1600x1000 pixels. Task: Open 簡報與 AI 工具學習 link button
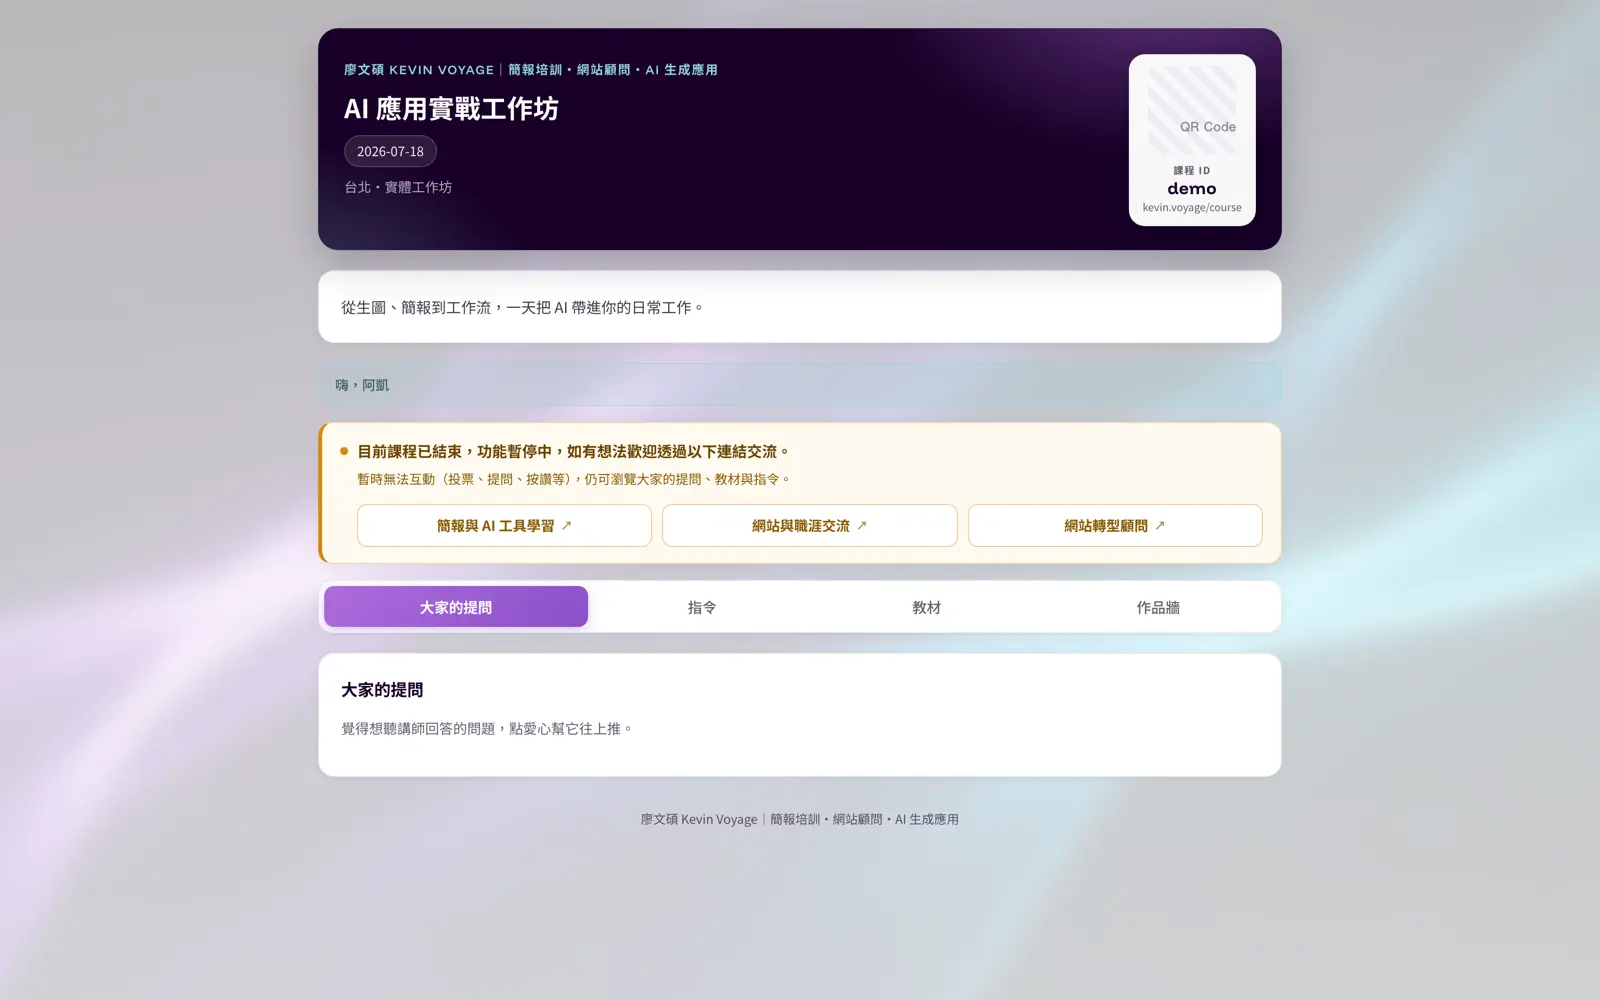[504, 525]
